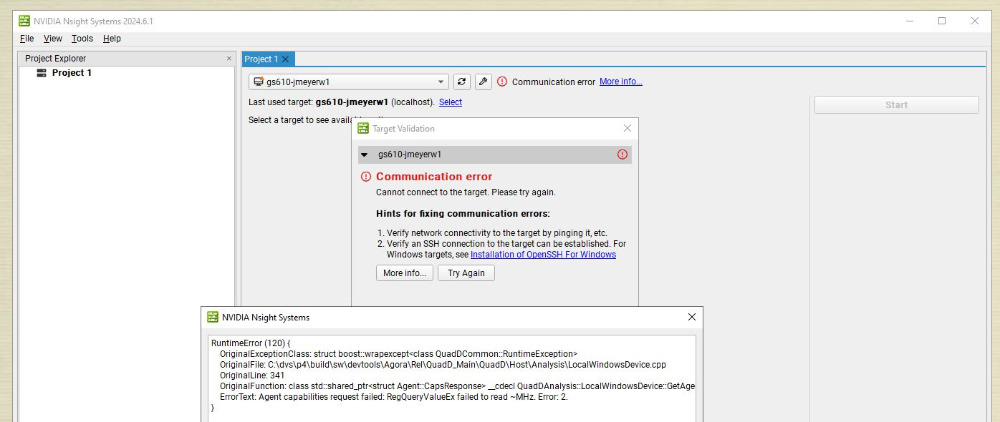Click the red communication error icon in toolbar
Screen dimensions: 1000x422
(502, 82)
